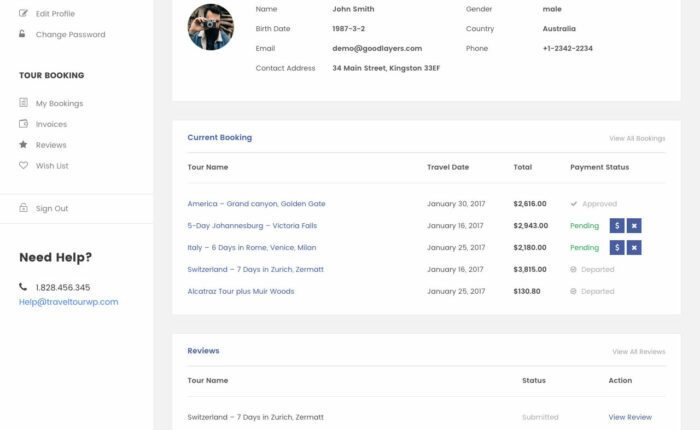Viewport: 700px width, 430px height.
Task: Open Alcatraz Tour plus Muir Woods link
Action: click(240, 291)
